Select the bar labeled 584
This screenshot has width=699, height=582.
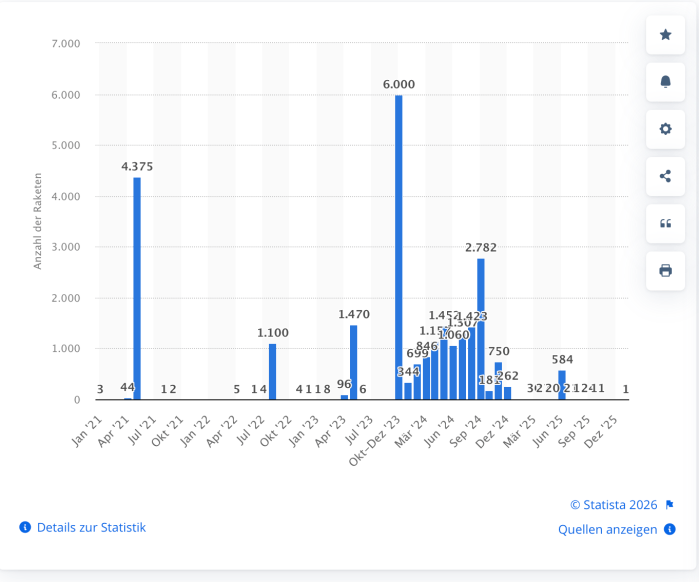click(562, 385)
